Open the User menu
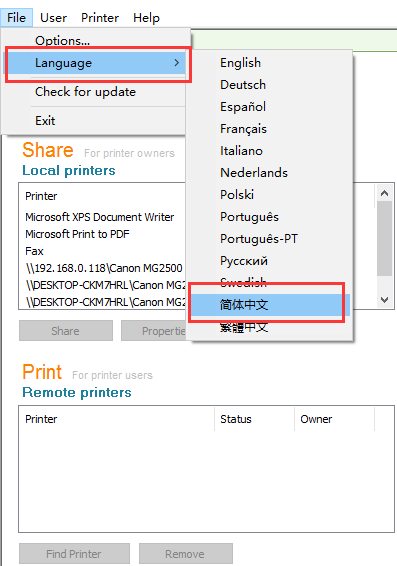 click(53, 17)
